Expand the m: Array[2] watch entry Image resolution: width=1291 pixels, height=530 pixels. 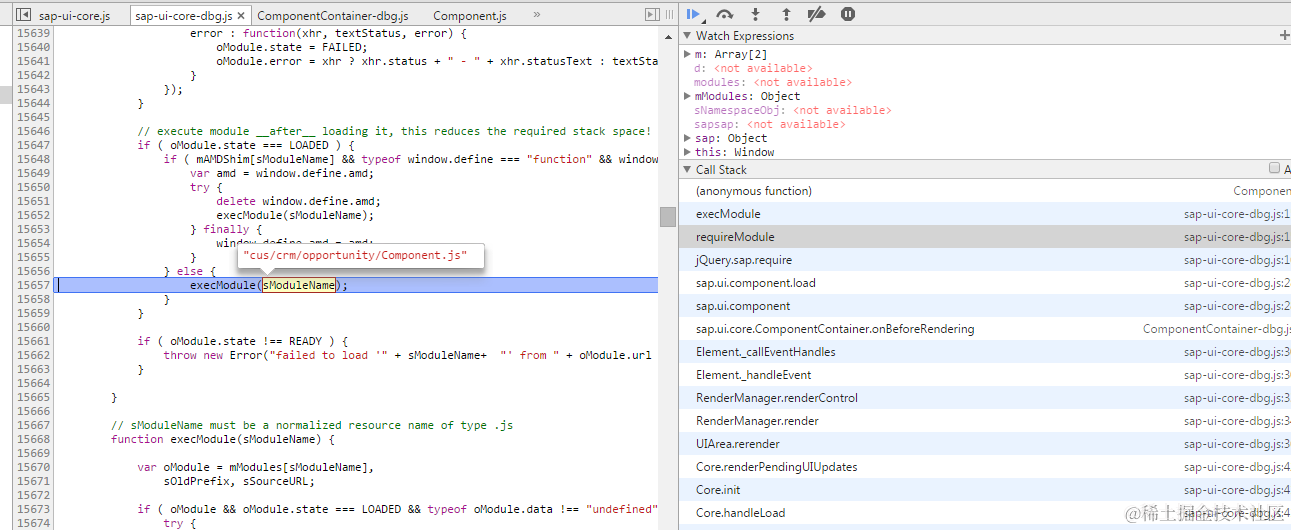[687, 54]
